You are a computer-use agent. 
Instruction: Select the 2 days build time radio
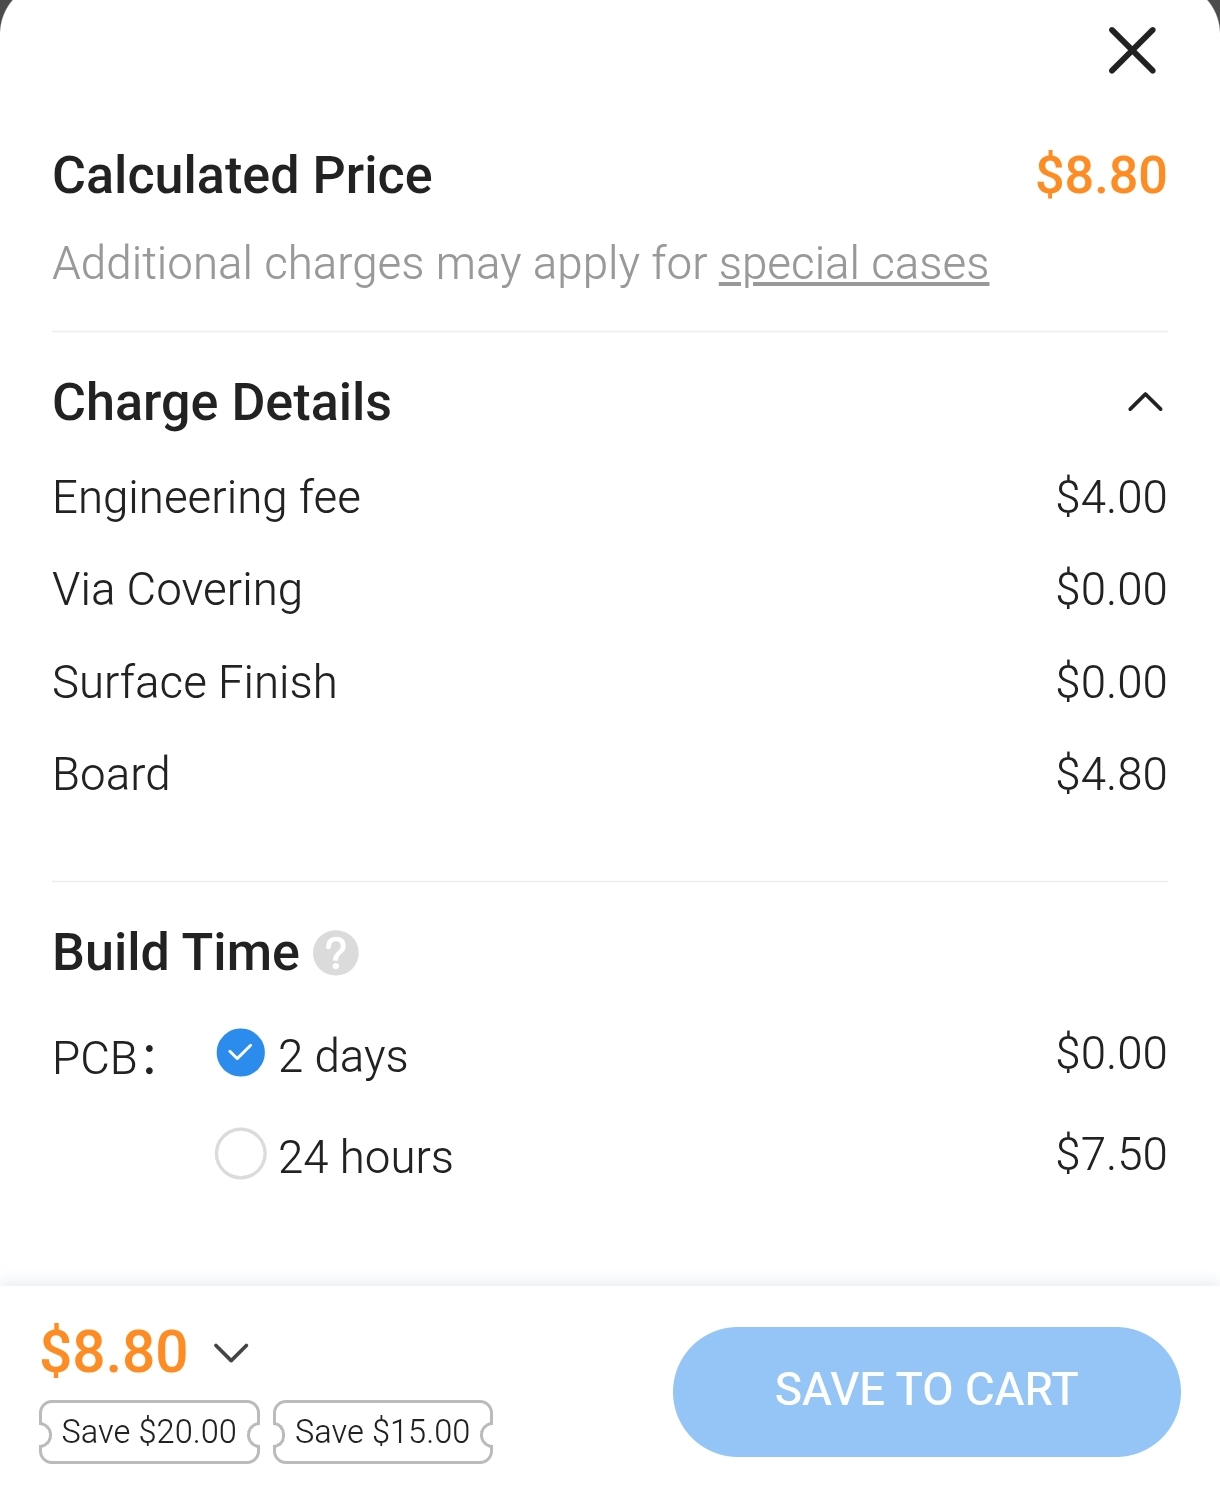pyautogui.click(x=240, y=1053)
